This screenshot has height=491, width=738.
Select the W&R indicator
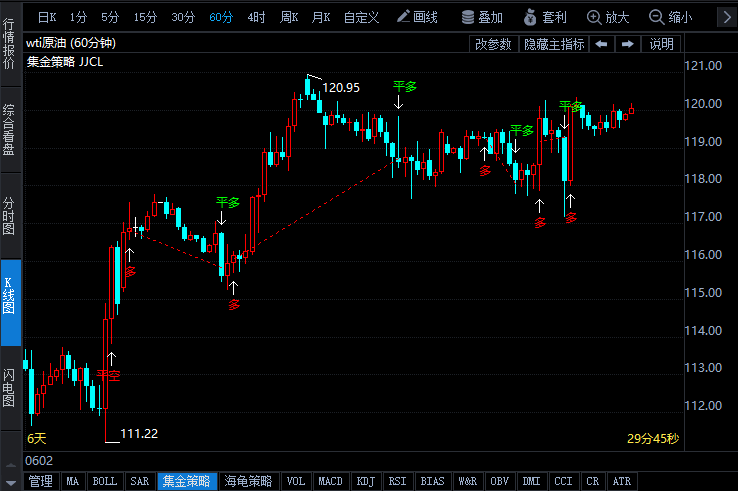[x=467, y=481]
